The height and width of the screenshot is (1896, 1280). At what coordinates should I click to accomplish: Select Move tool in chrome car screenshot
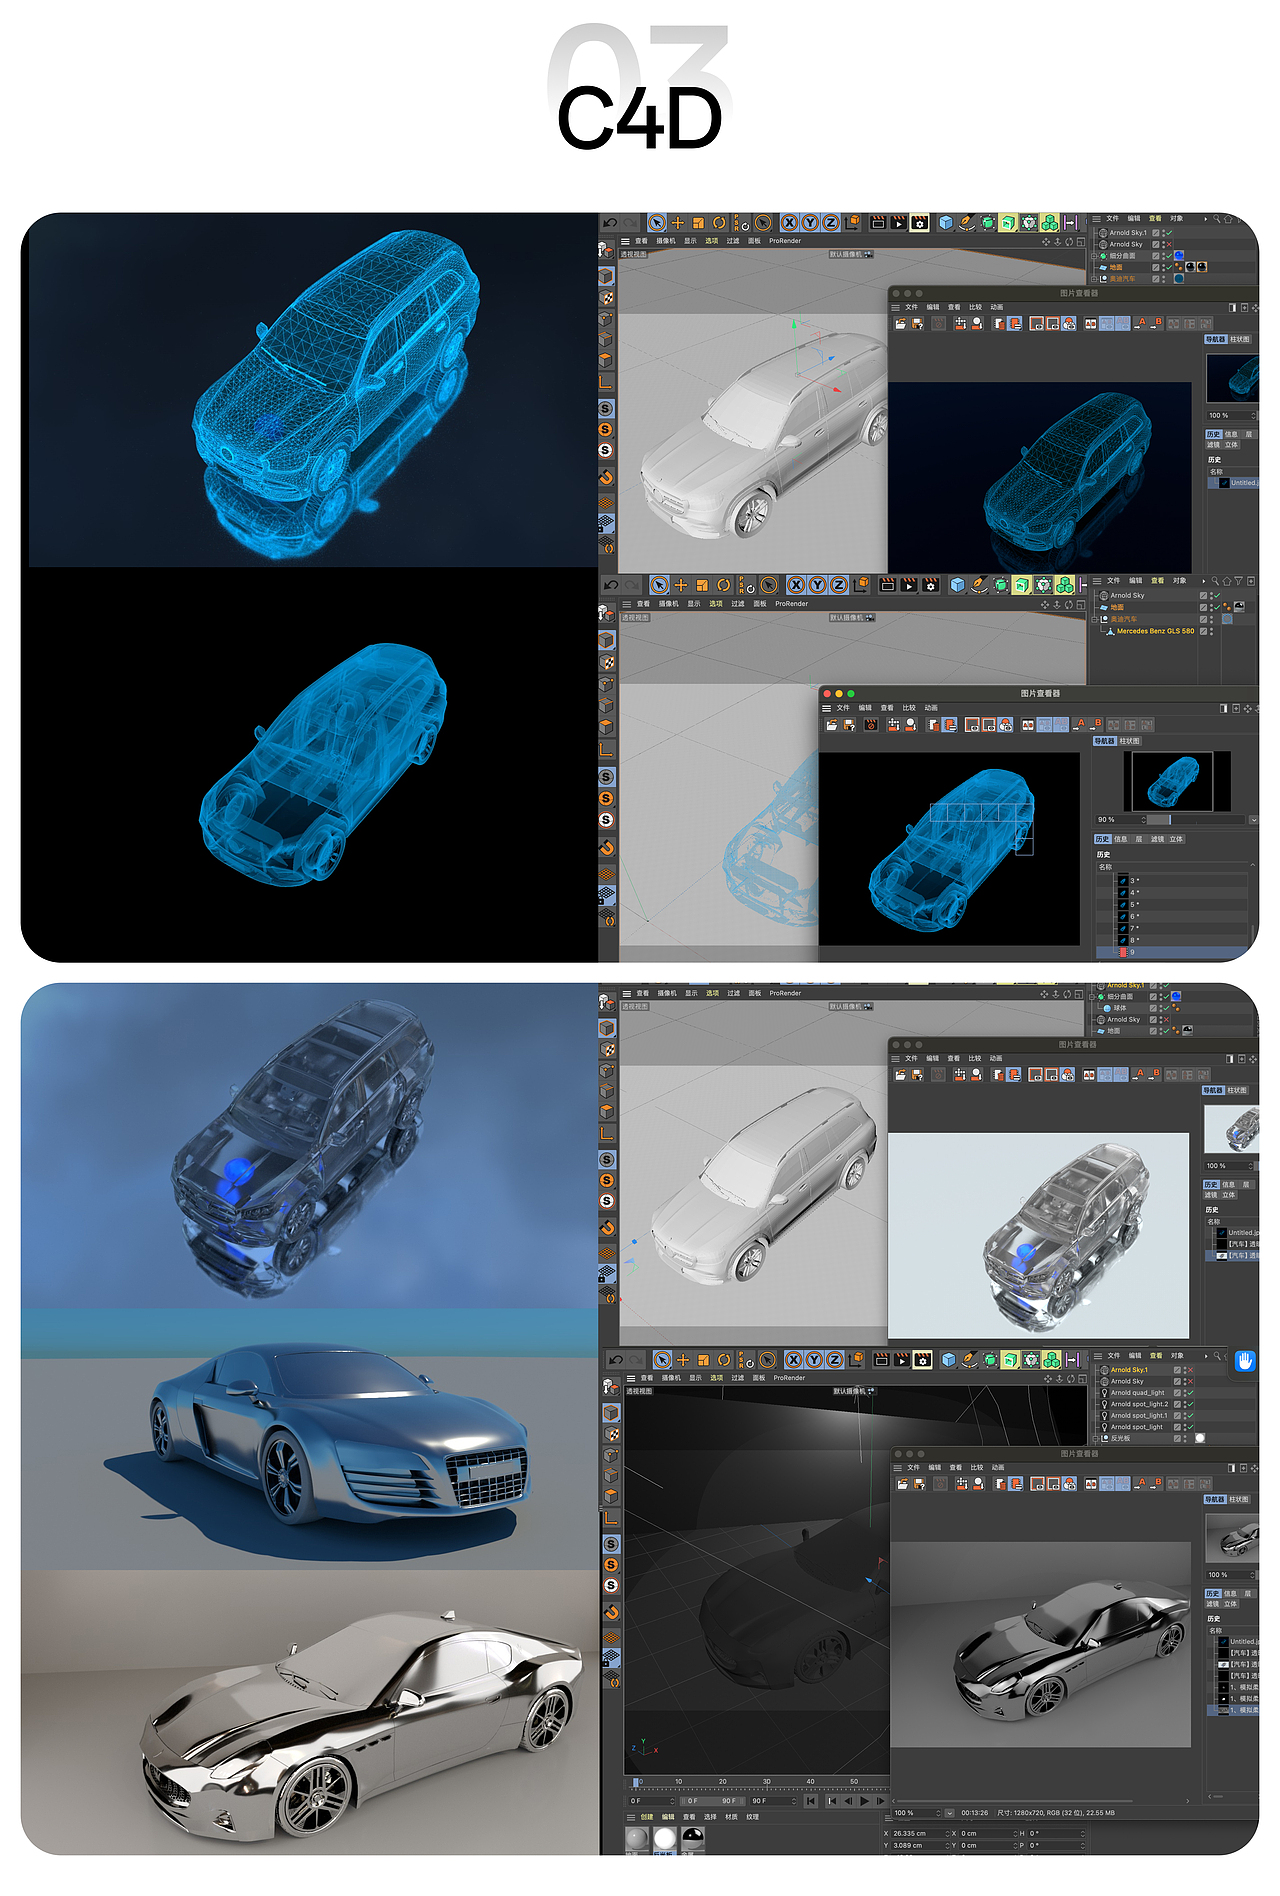point(683,1359)
